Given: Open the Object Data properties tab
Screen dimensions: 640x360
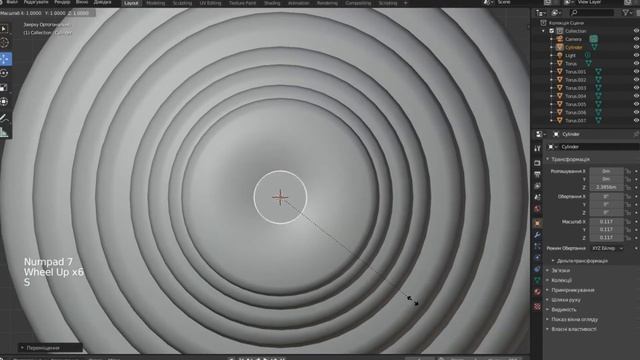Looking at the screenshot, I should coord(537,280).
